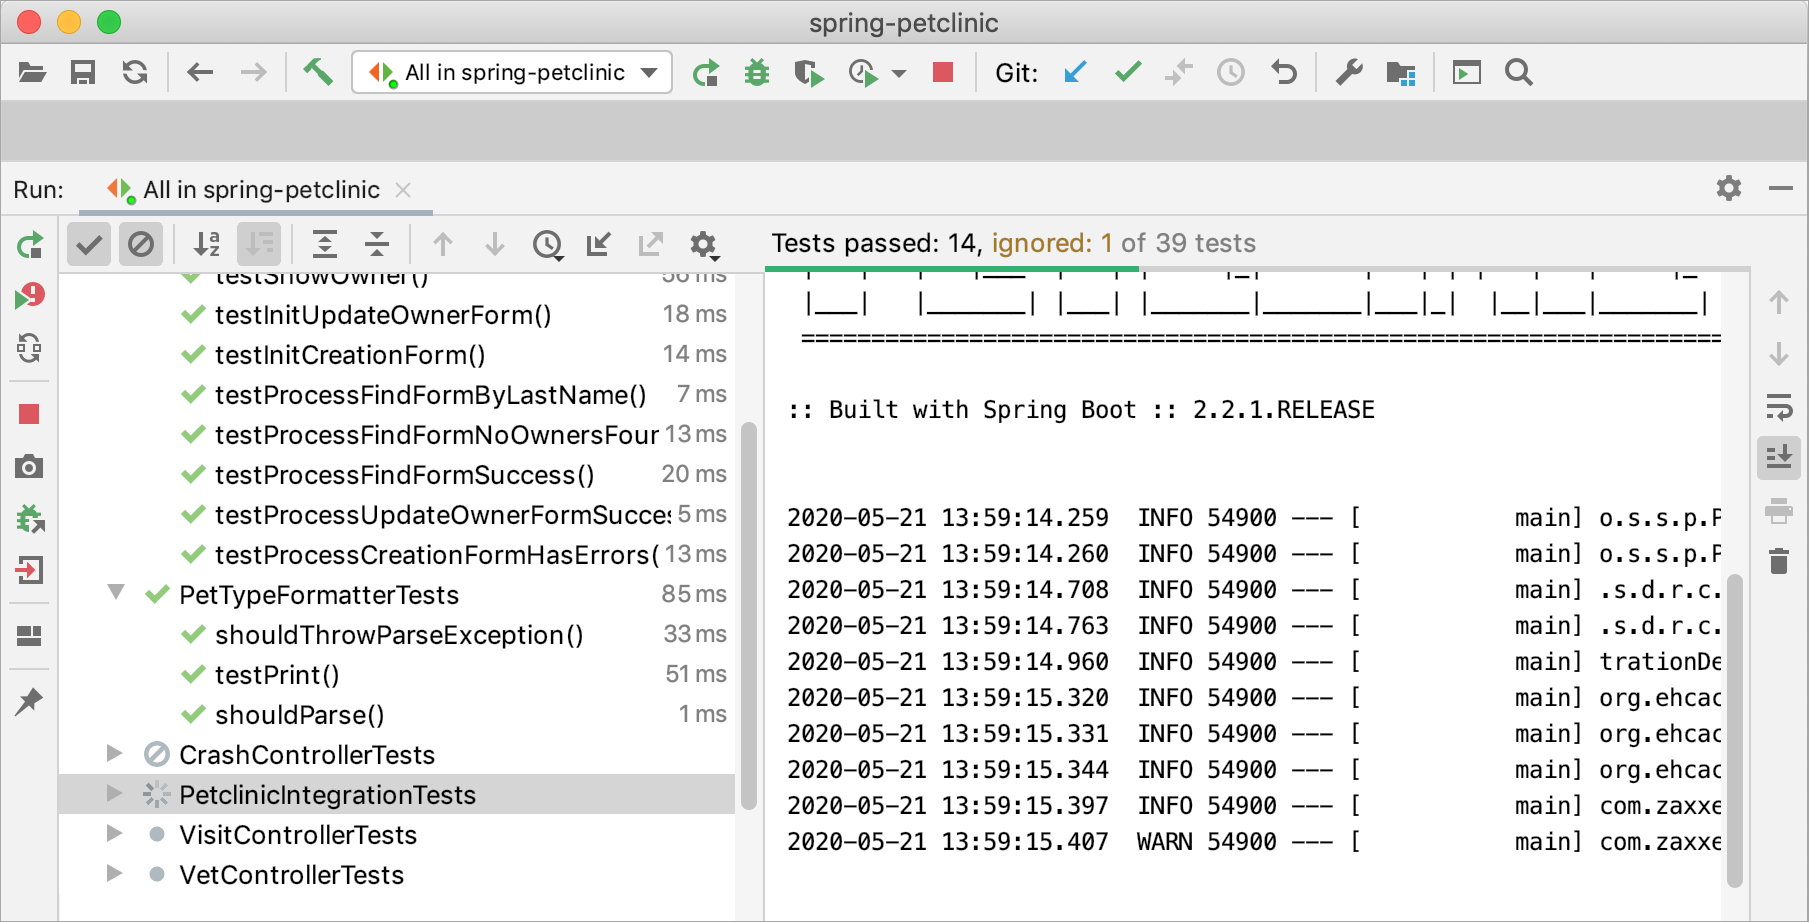The height and width of the screenshot is (922, 1809).
Task: Rerun failed tests from the sidebar
Action: [x=30, y=296]
